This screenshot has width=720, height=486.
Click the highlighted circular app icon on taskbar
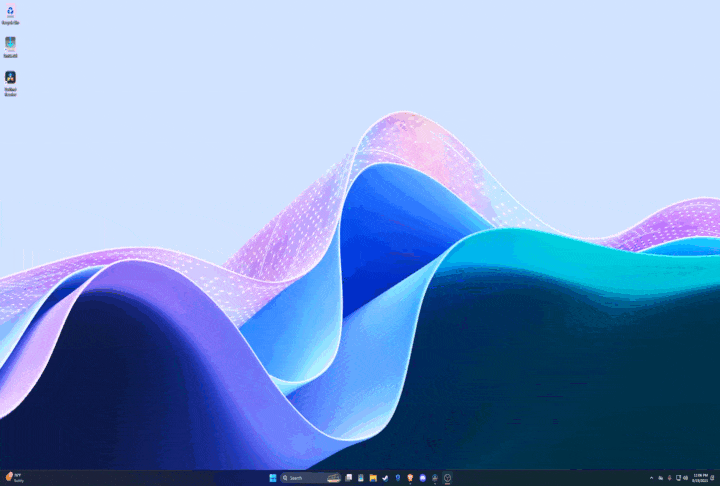(447, 478)
